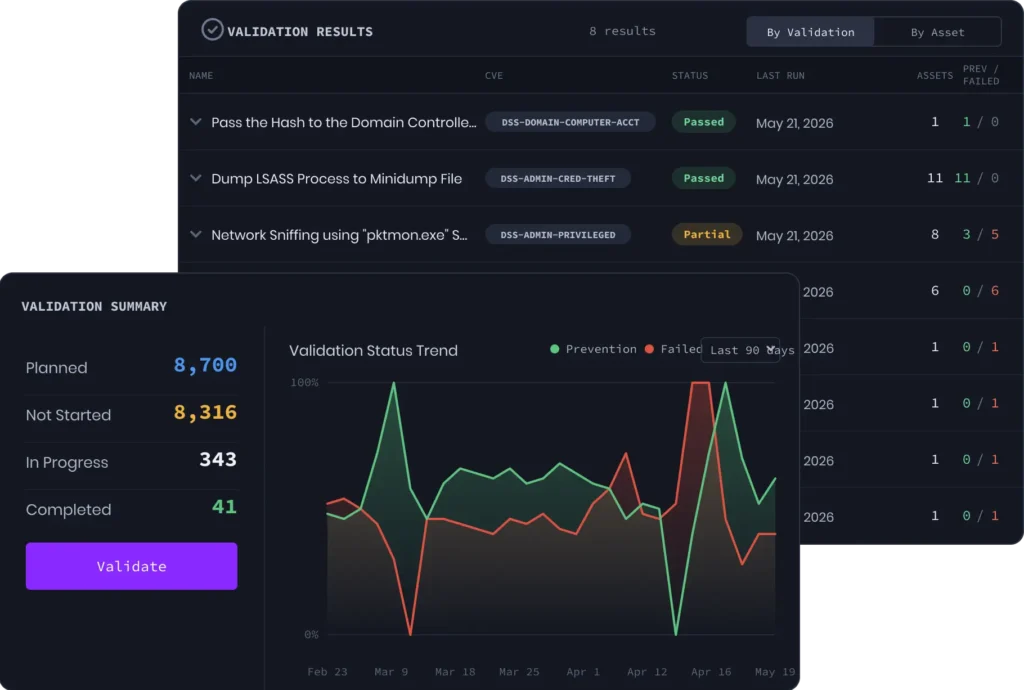The image size is (1024, 690).
Task: Switch to the By Asset tab
Action: click(x=937, y=32)
